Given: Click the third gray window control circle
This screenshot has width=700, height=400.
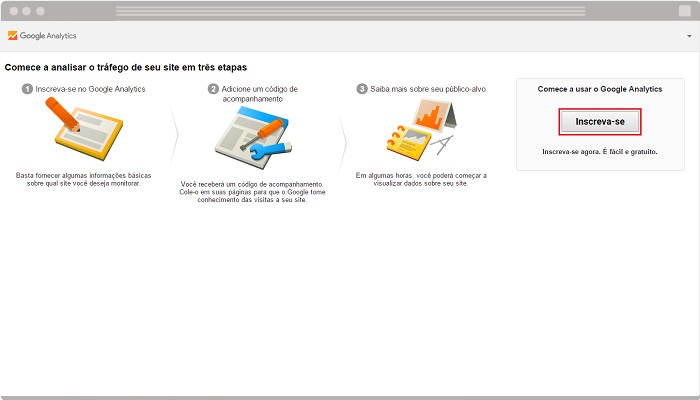Looking at the screenshot, I should (40, 11).
